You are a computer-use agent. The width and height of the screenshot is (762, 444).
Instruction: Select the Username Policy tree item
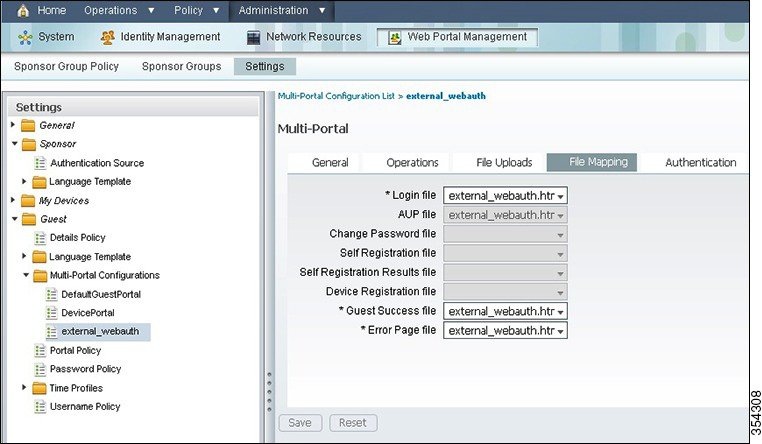pyautogui.click(x=85, y=407)
